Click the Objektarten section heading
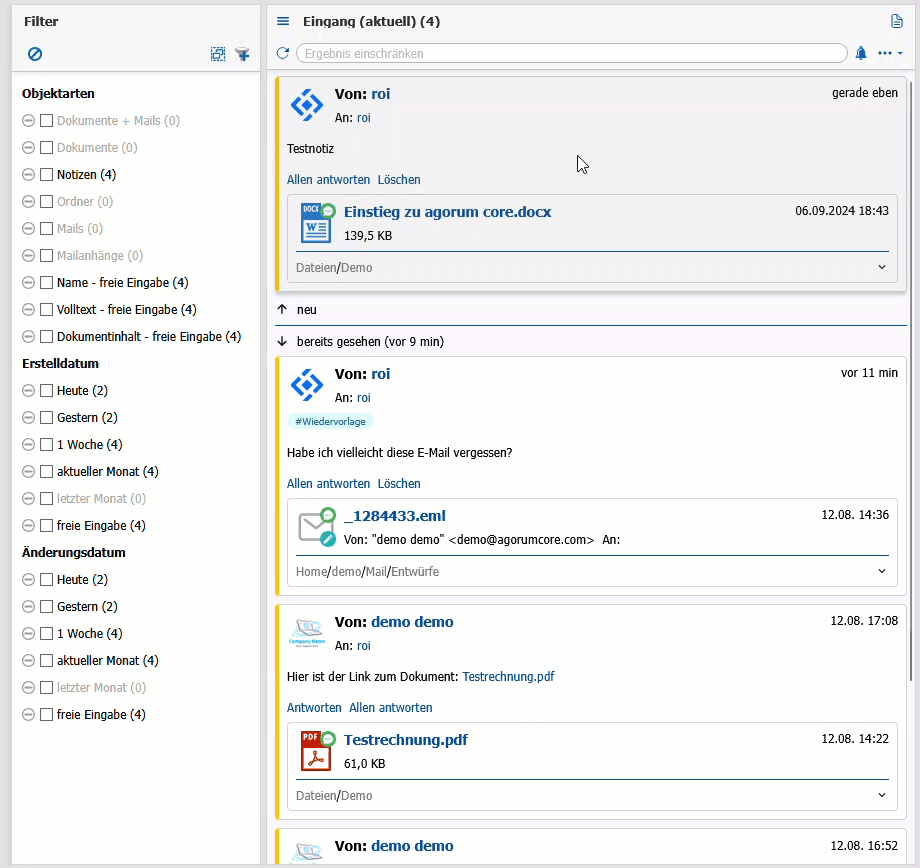 tap(58, 93)
